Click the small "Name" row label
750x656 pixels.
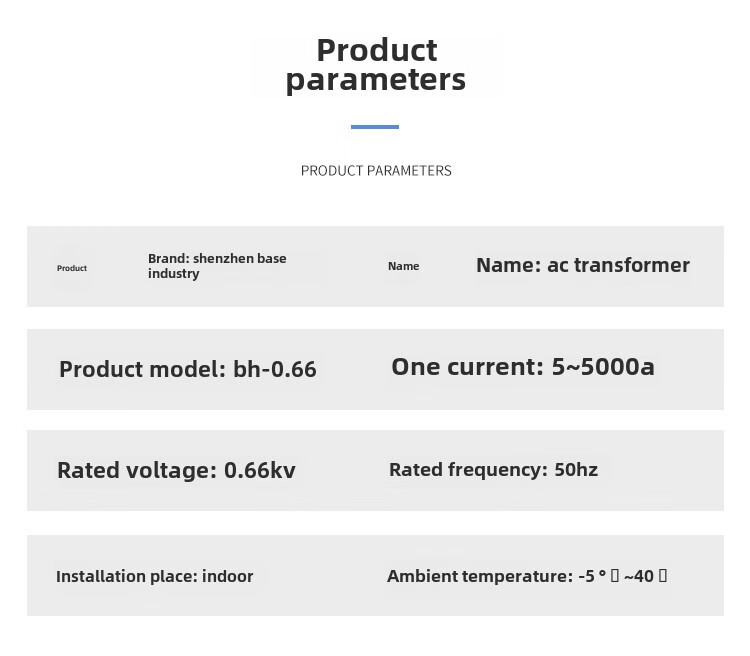[403, 266]
